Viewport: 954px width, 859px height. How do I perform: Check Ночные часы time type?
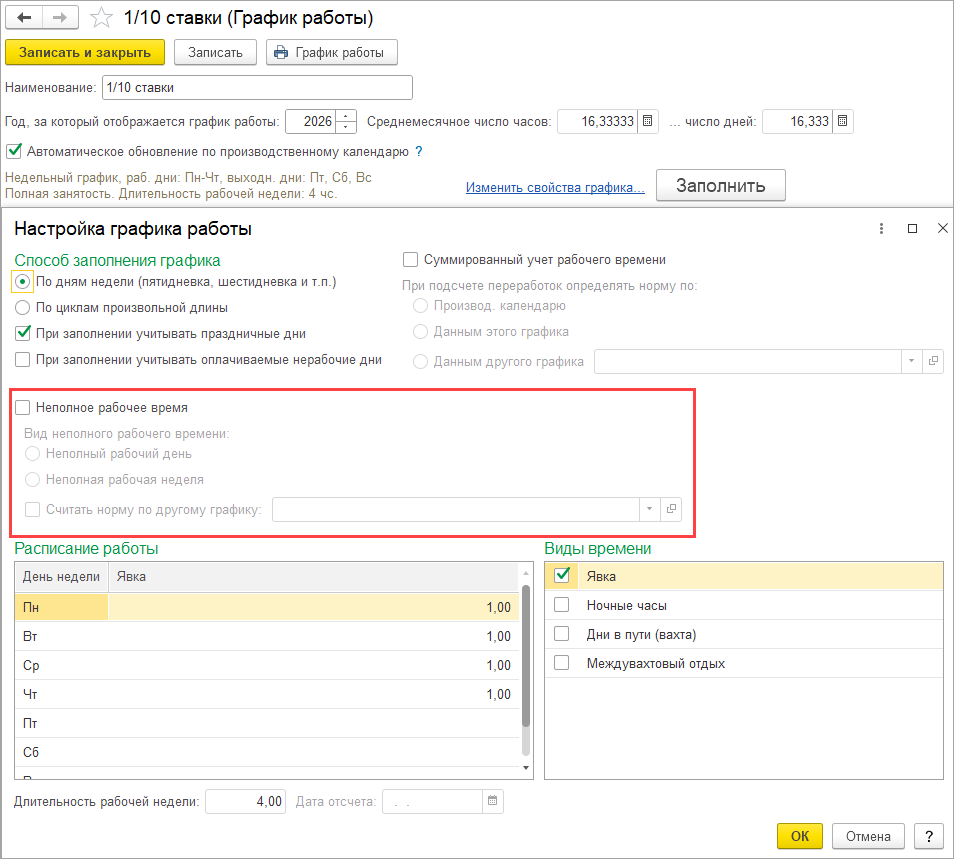(x=562, y=605)
